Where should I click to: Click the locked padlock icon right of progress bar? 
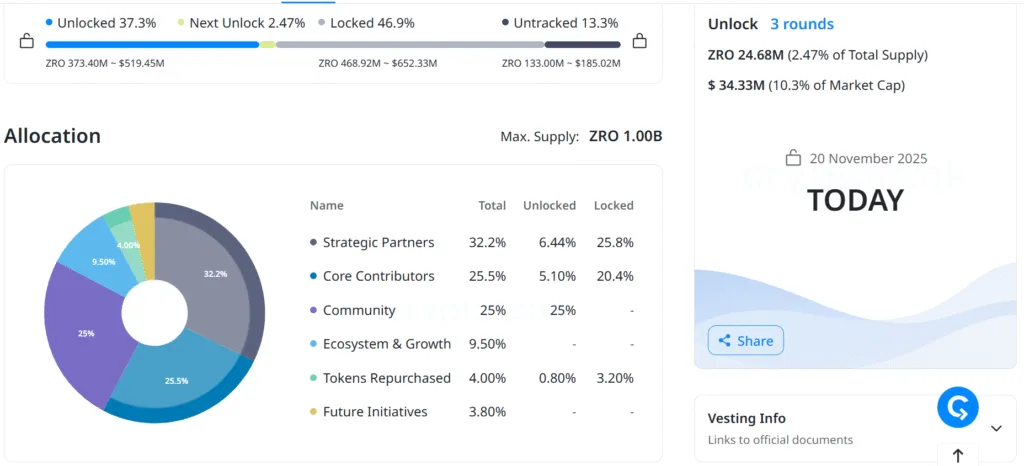tap(640, 42)
